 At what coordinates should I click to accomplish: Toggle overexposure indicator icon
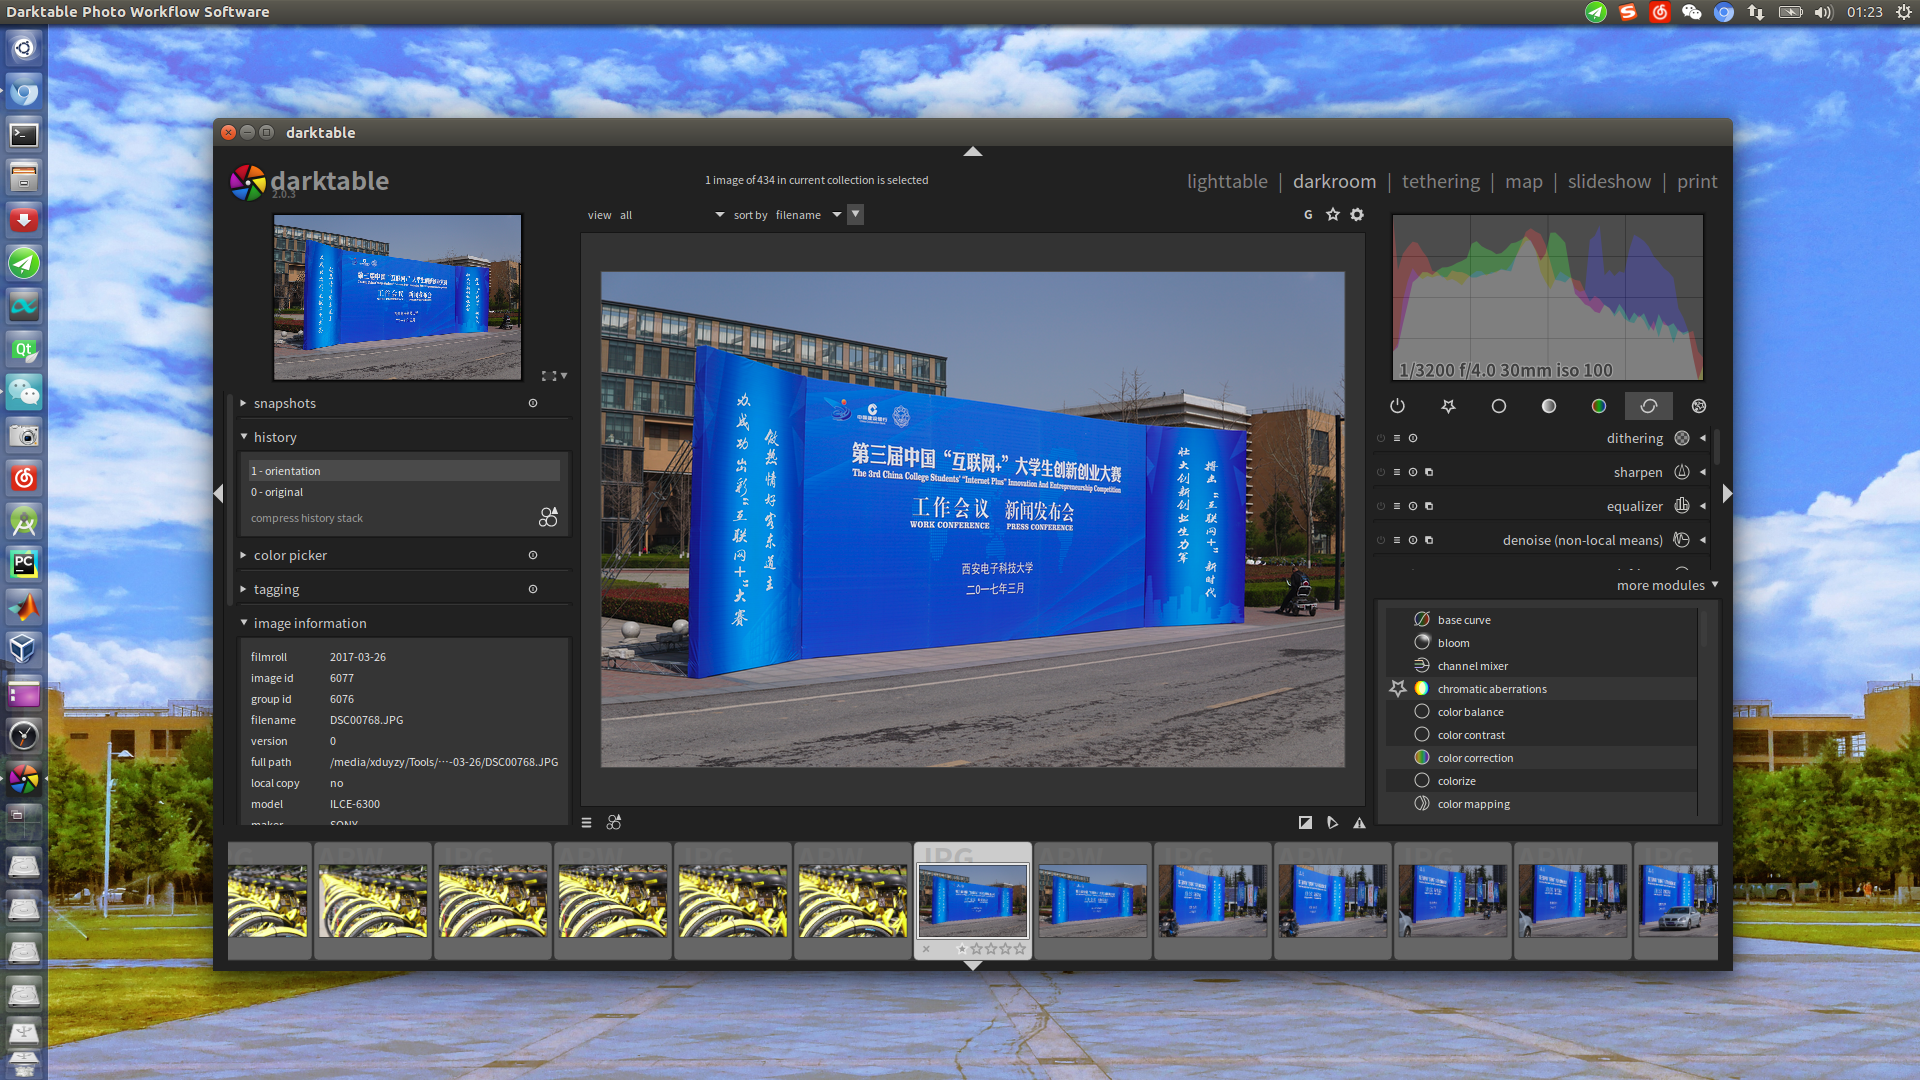tap(1305, 822)
